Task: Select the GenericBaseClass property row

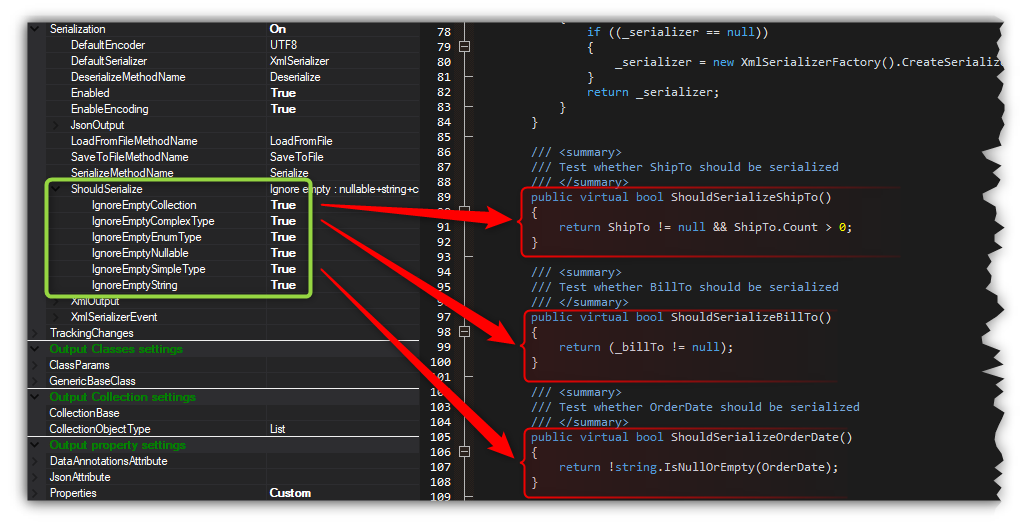Action: (92, 381)
